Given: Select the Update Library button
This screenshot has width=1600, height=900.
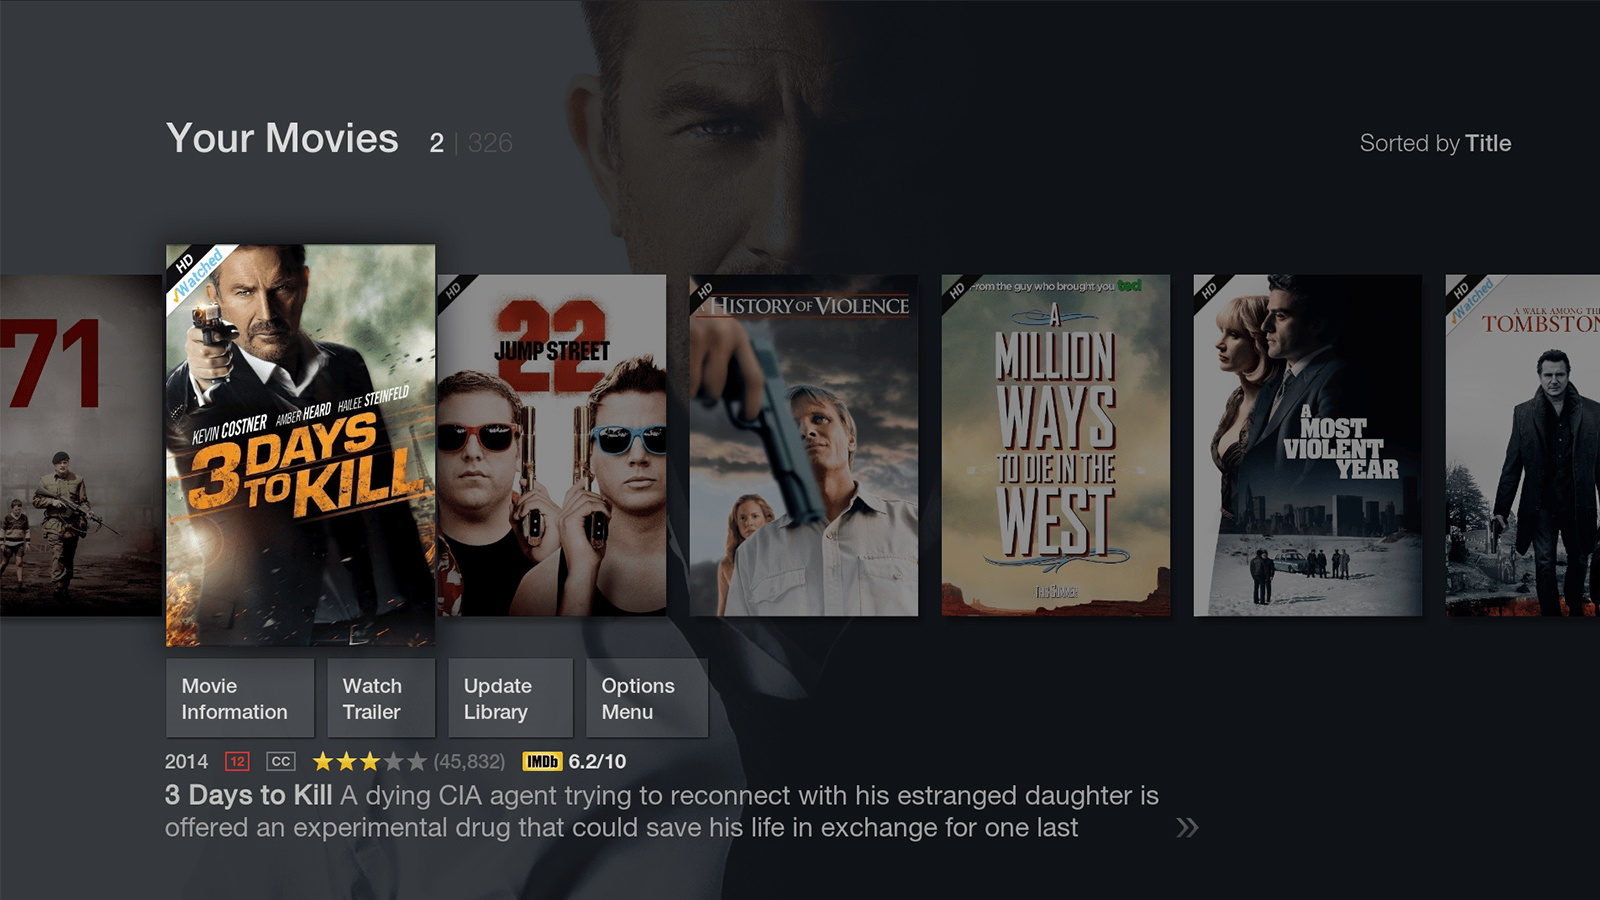Looking at the screenshot, I should pyautogui.click(x=510, y=698).
